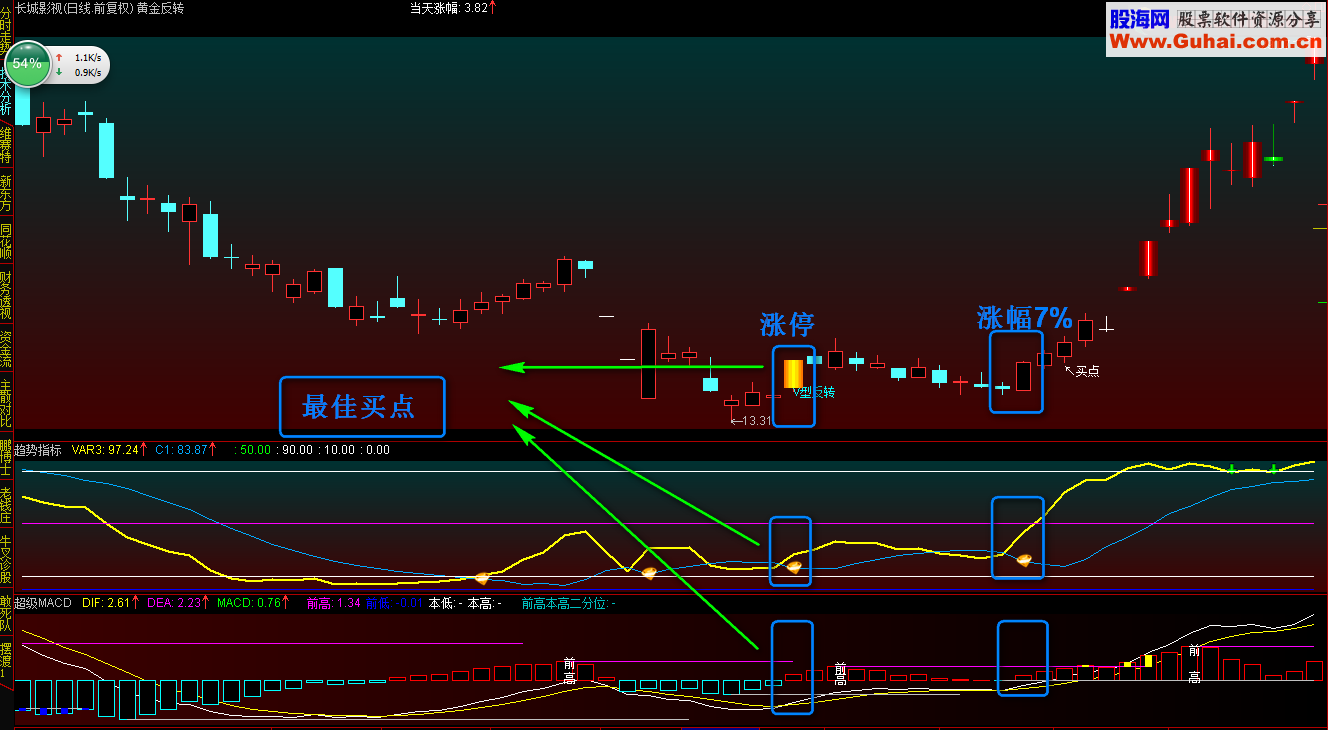Screen dimensions: 1328x730
Task: Click the 0.9K/s download speed indicator
Action: pos(80,72)
